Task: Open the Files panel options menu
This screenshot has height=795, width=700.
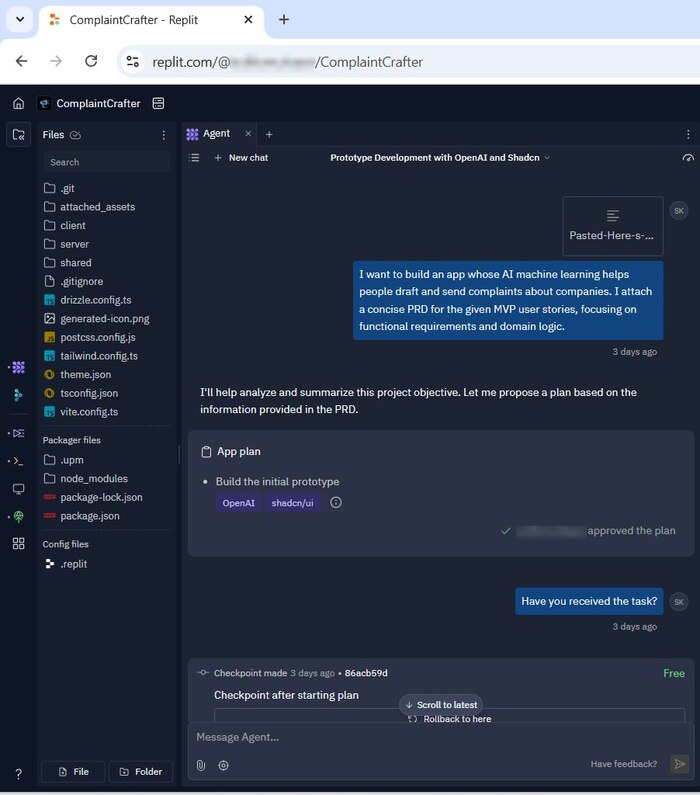Action: [164, 135]
